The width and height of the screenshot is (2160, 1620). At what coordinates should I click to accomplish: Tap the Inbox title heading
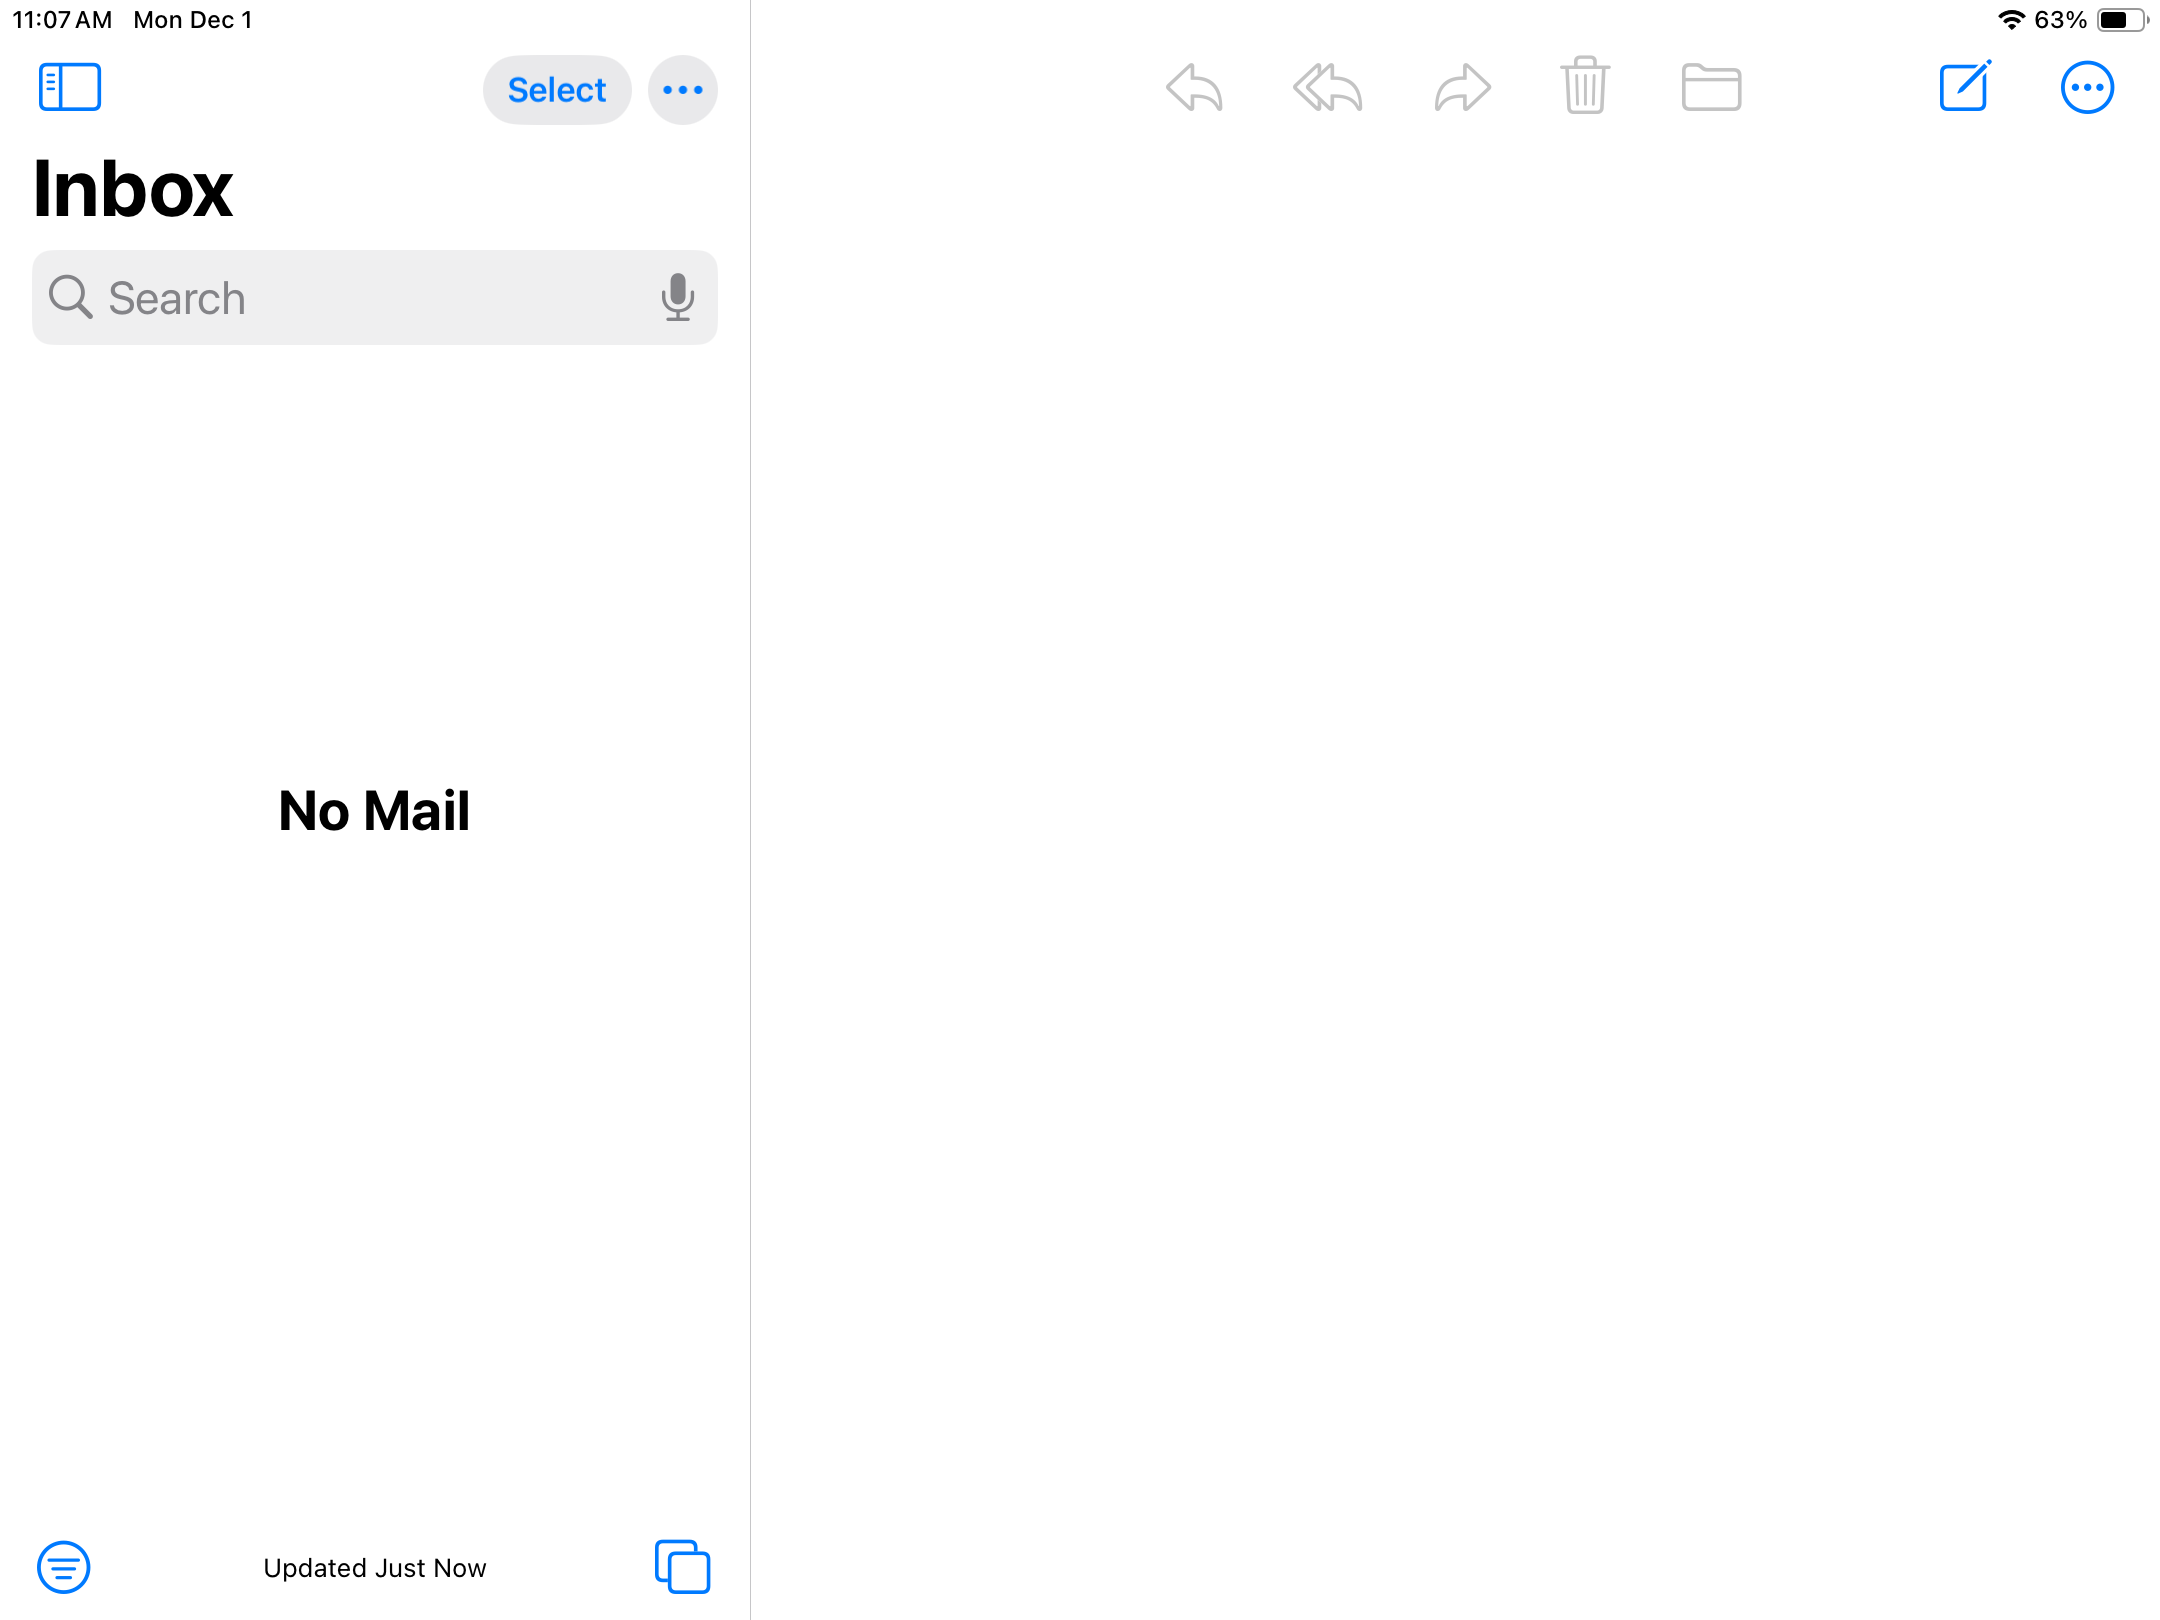coord(132,189)
